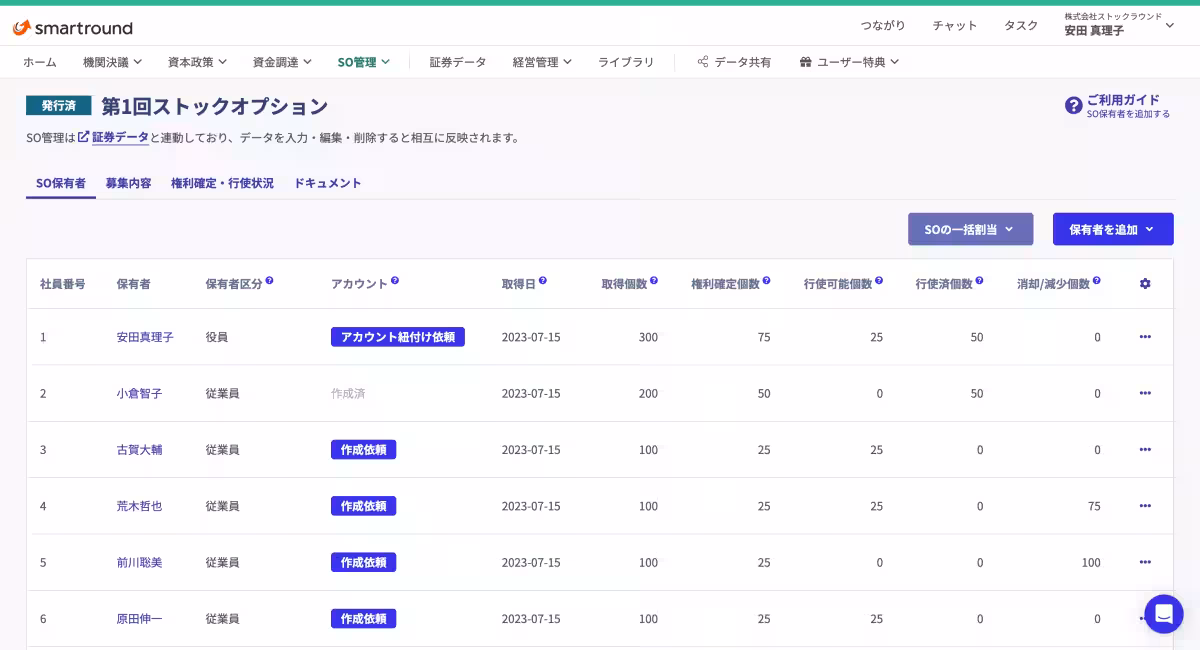Click help icon next to 取得個数
The height and width of the screenshot is (650, 1200).
pyautogui.click(x=654, y=281)
